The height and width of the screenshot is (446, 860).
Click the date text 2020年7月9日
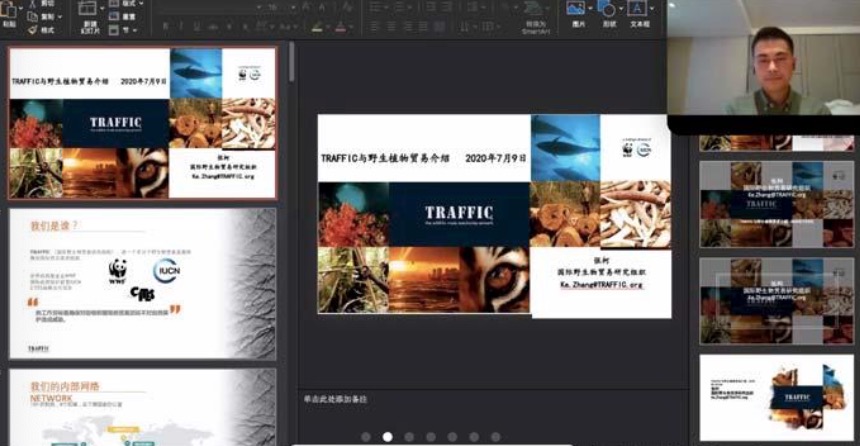496,159
